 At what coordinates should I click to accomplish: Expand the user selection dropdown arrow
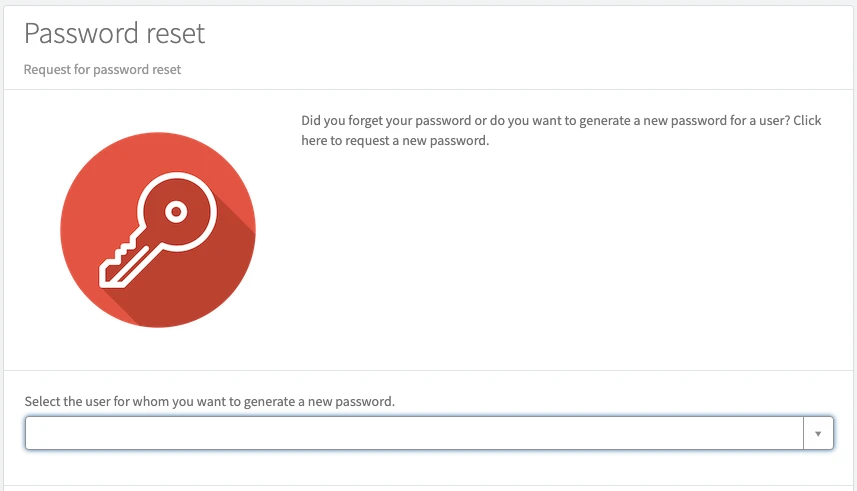tap(818, 433)
